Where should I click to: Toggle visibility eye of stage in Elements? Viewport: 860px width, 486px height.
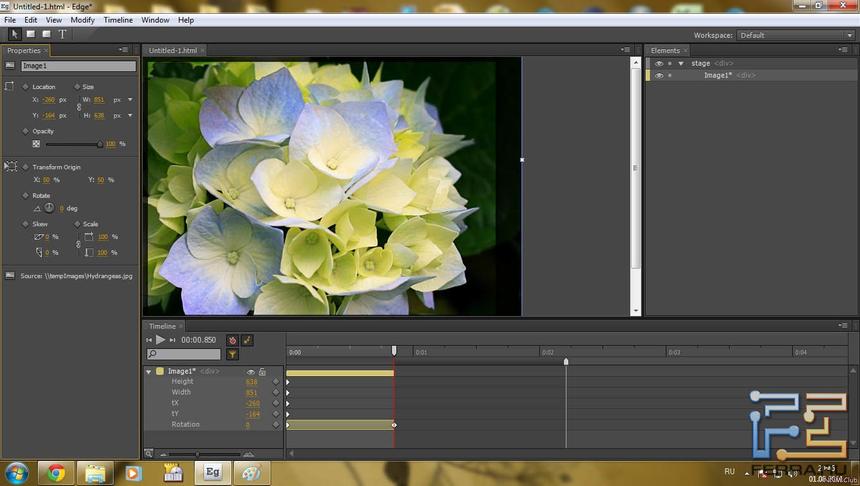[x=659, y=64]
